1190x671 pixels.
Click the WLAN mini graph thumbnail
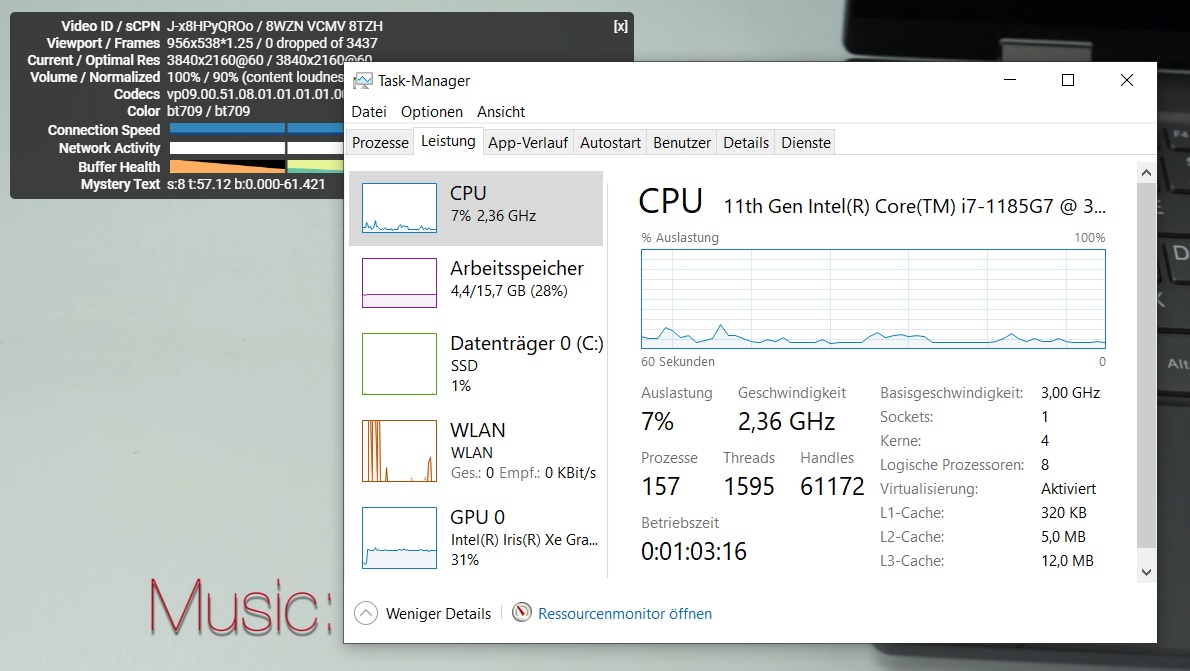coord(399,451)
